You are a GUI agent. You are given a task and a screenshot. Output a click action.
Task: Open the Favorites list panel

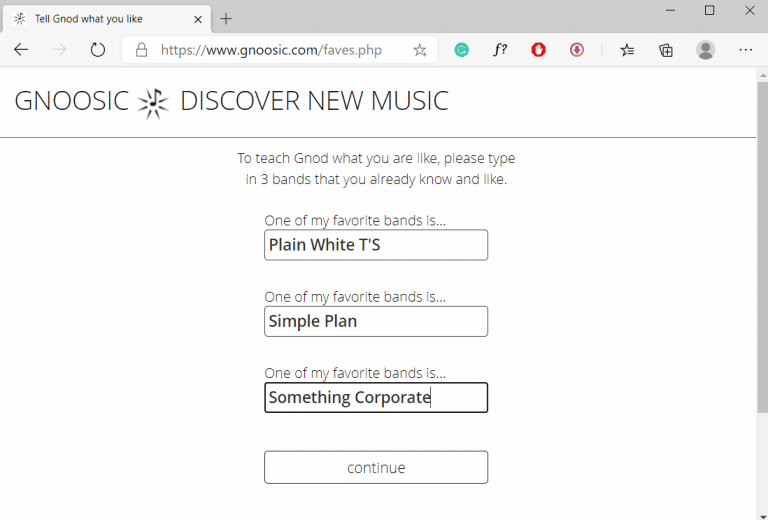click(627, 50)
